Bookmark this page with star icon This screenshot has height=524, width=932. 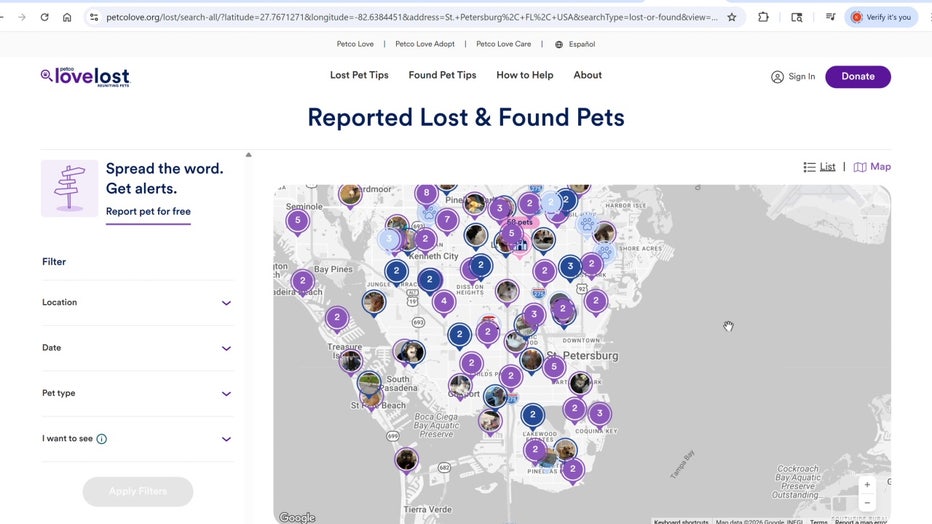pos(732,17)
